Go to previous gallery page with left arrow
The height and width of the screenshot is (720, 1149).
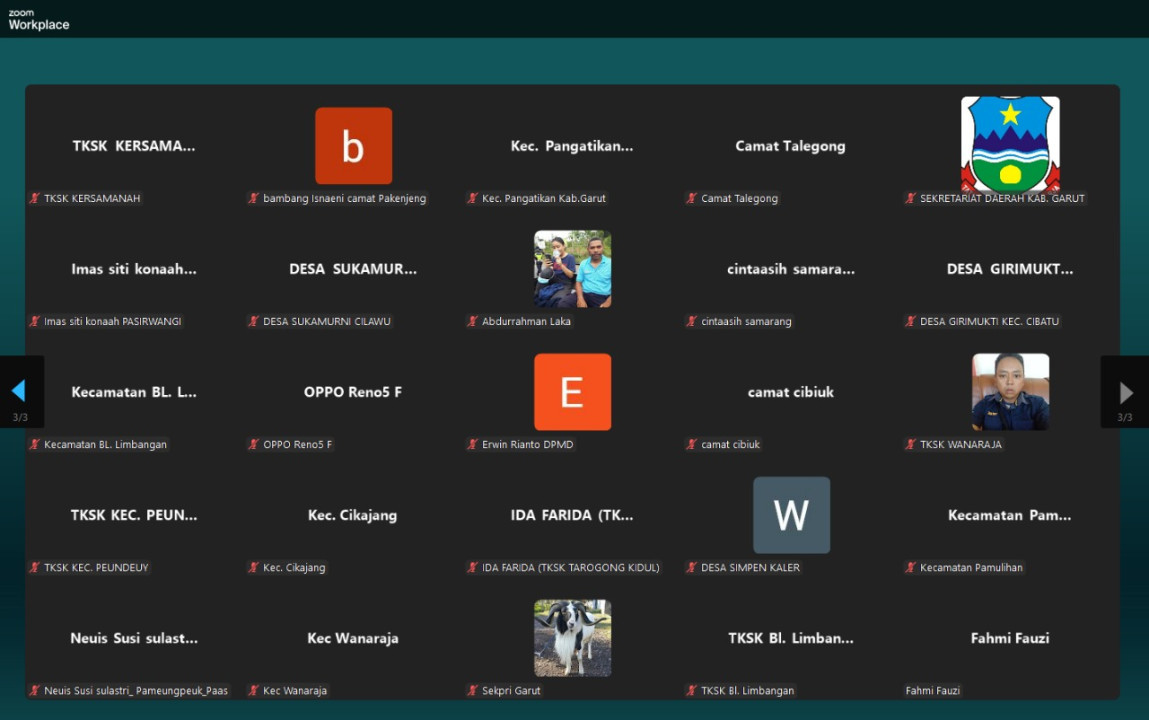coord(19,391)
